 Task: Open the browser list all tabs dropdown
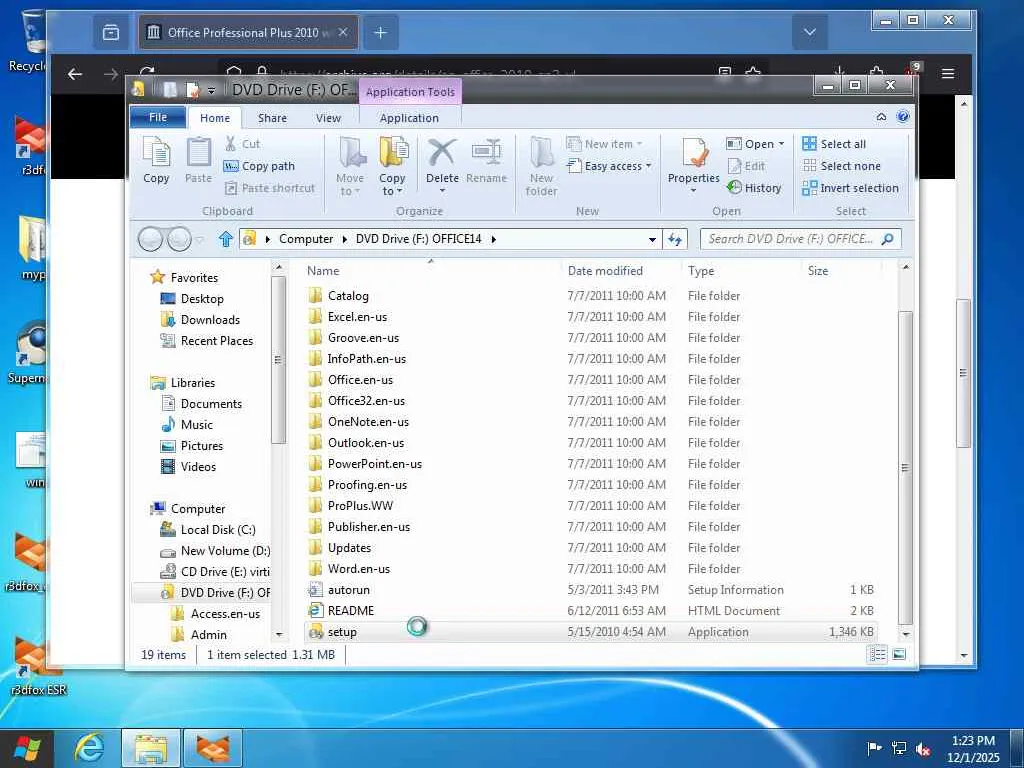click(x=810, y=32)
